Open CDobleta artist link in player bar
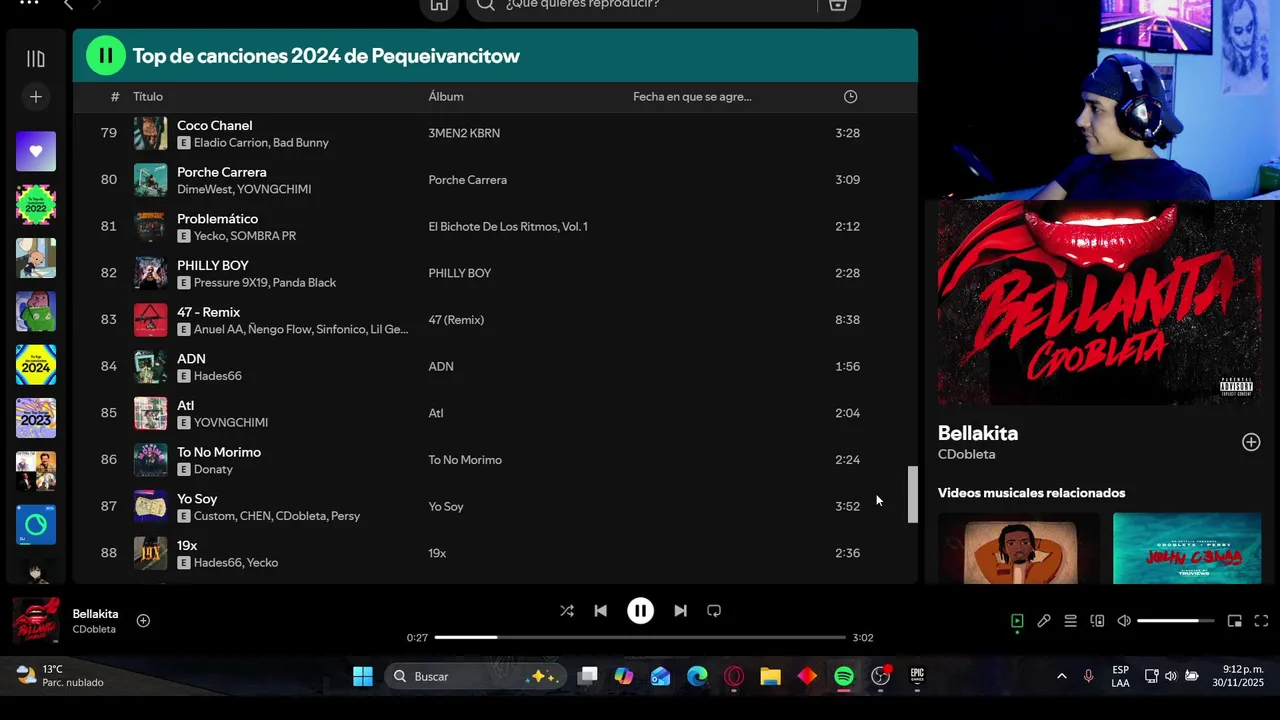Viewport: 1280px width, 720px height. click(x=94, y=630)
